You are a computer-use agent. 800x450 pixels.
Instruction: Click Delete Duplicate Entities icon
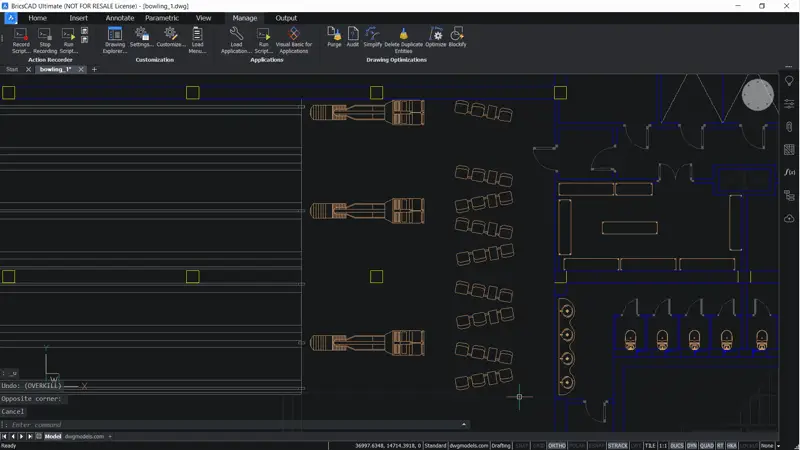click(403, 35)
